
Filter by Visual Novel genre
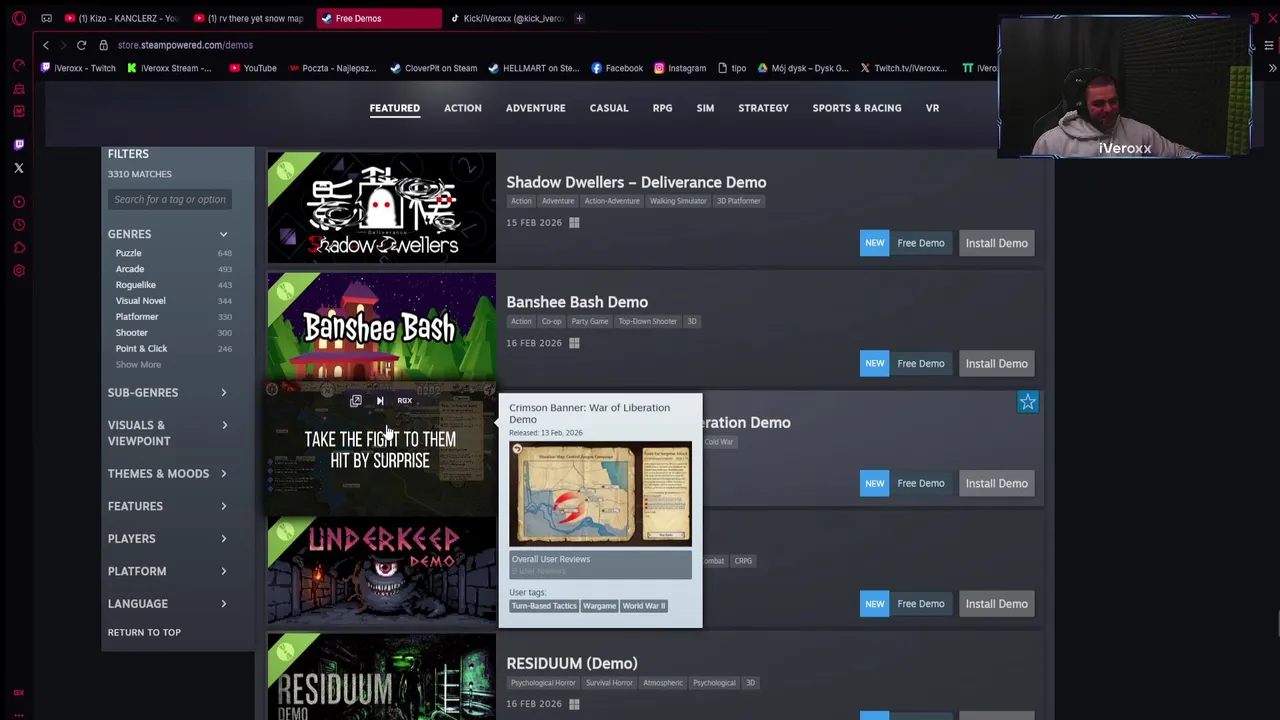tap(140, 301)
